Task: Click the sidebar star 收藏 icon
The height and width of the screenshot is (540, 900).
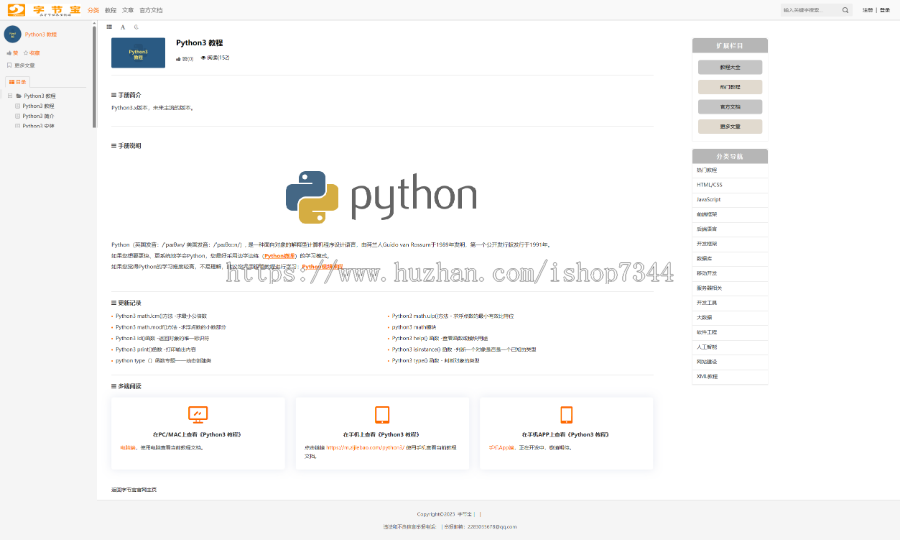Action: coord(26,53)
